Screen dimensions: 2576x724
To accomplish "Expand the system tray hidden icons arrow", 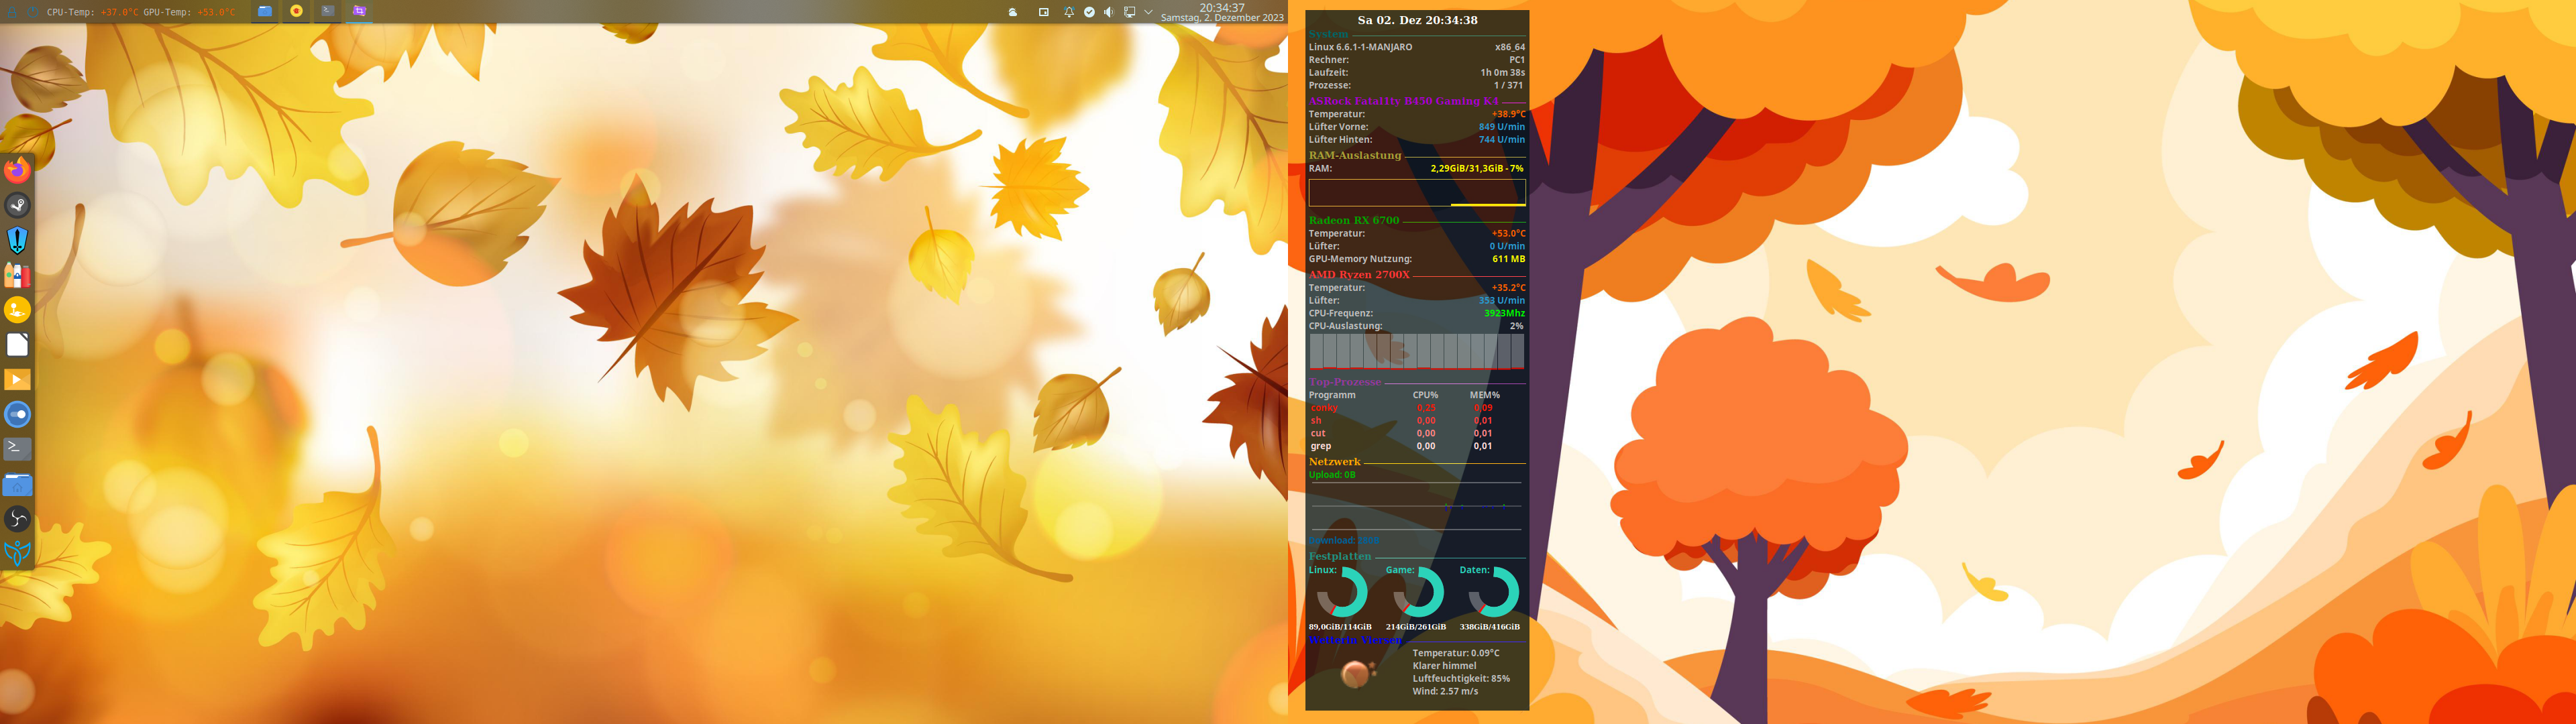I will (1149, 12).
